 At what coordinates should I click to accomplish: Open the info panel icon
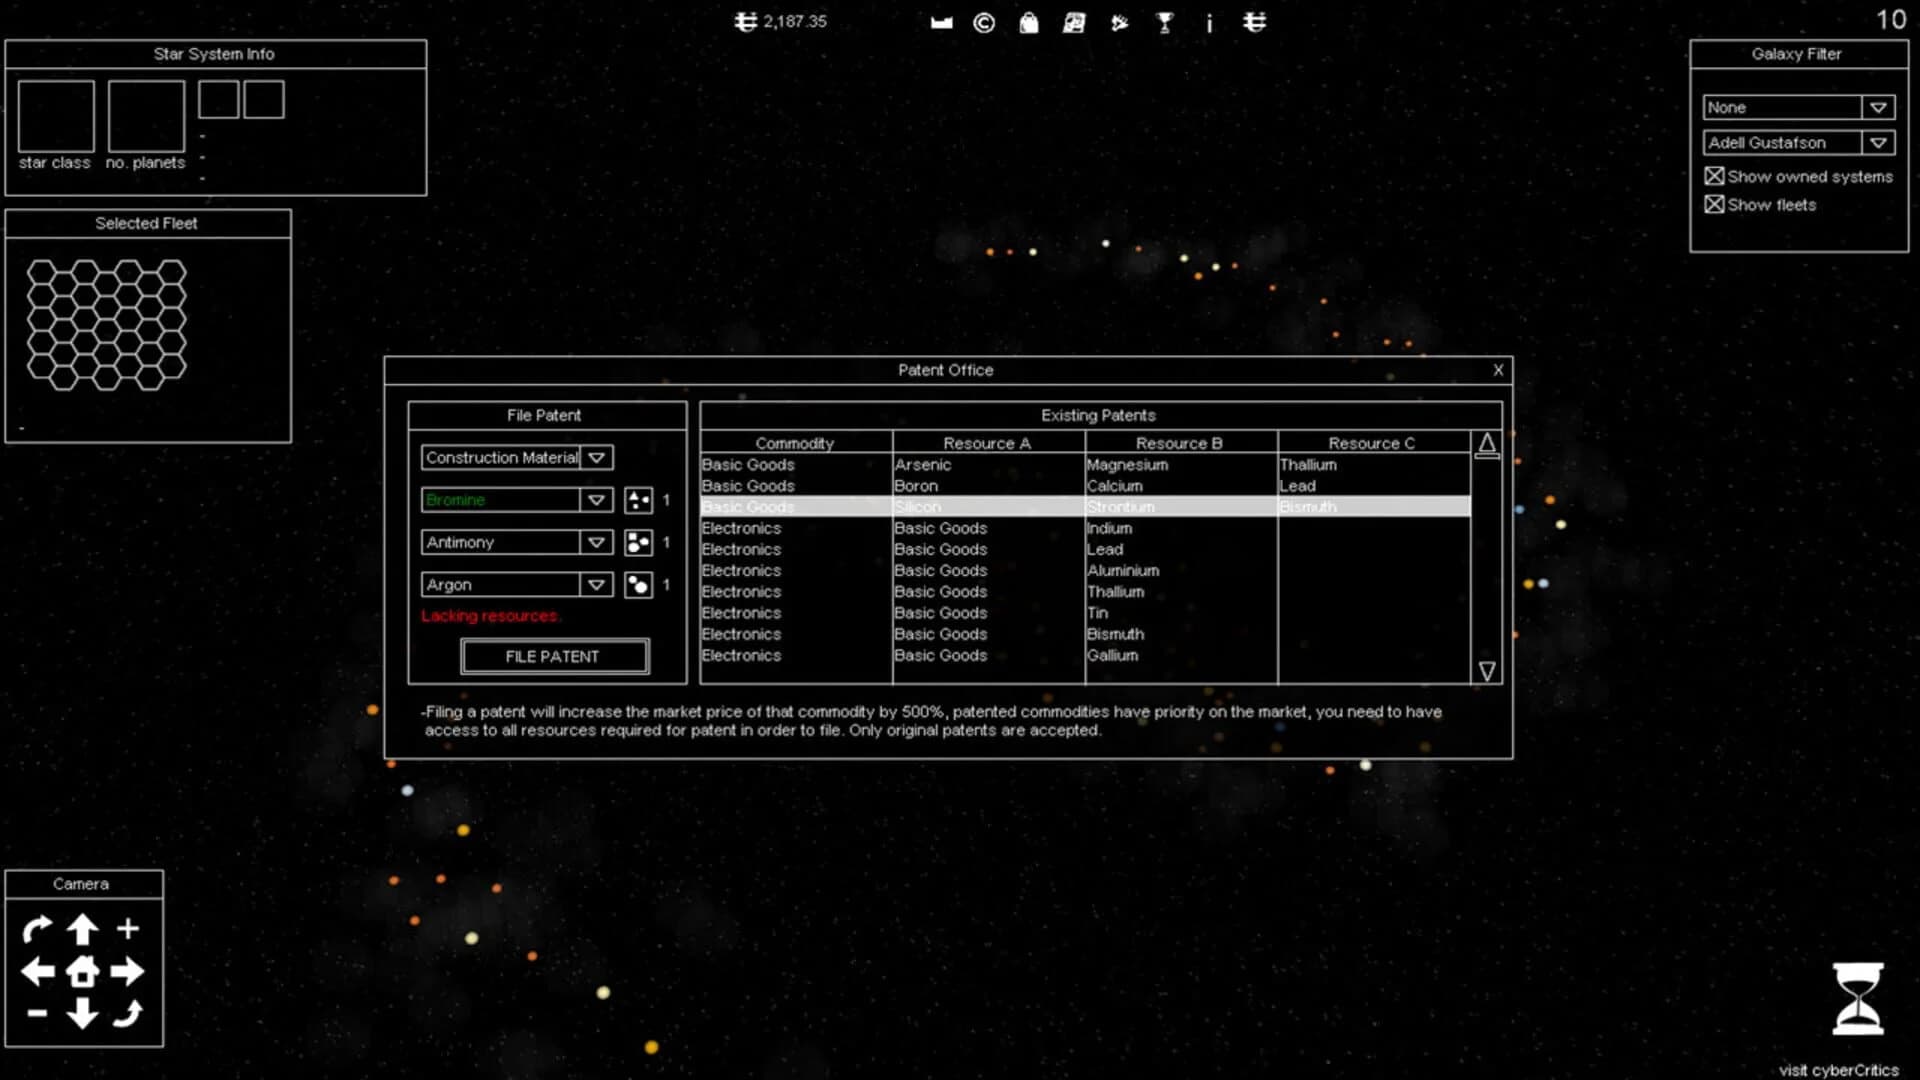tap(1208, 22)
